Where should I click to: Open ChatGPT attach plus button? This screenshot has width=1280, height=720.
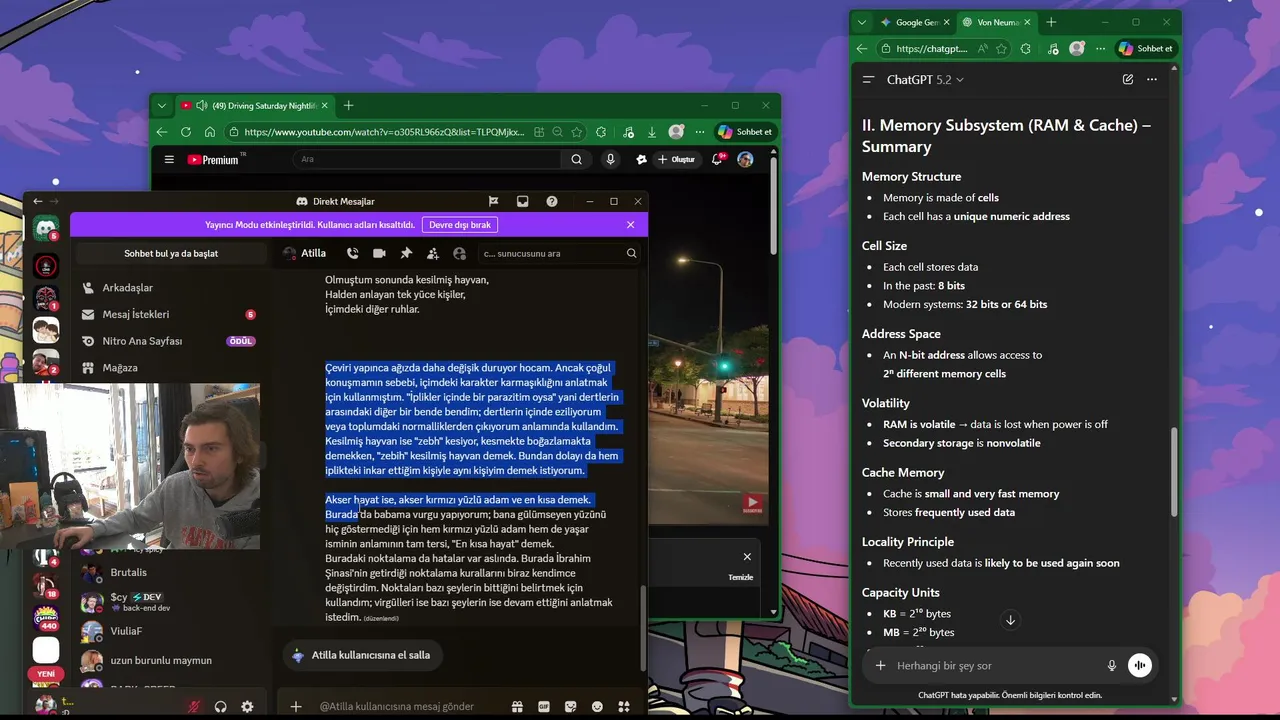880,665
